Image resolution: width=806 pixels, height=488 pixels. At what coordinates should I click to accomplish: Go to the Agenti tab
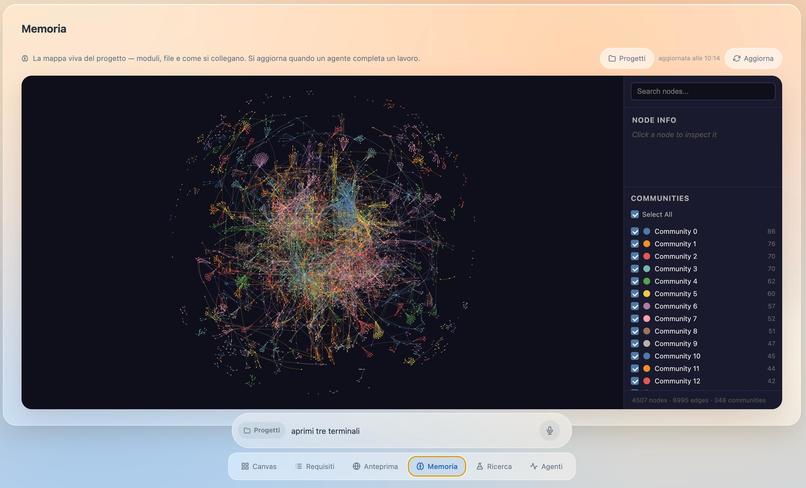click(546, 466)
